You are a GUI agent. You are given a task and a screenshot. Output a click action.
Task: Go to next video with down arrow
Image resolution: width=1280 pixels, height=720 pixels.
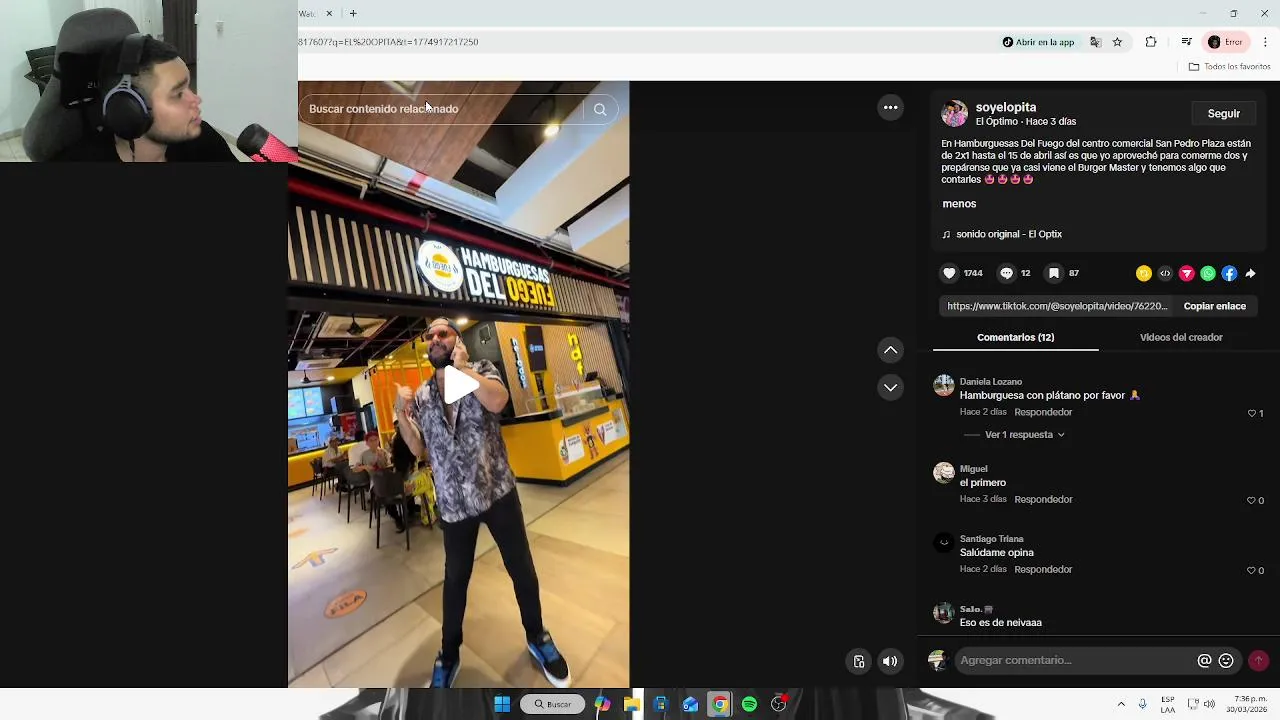tap(890, 387)
